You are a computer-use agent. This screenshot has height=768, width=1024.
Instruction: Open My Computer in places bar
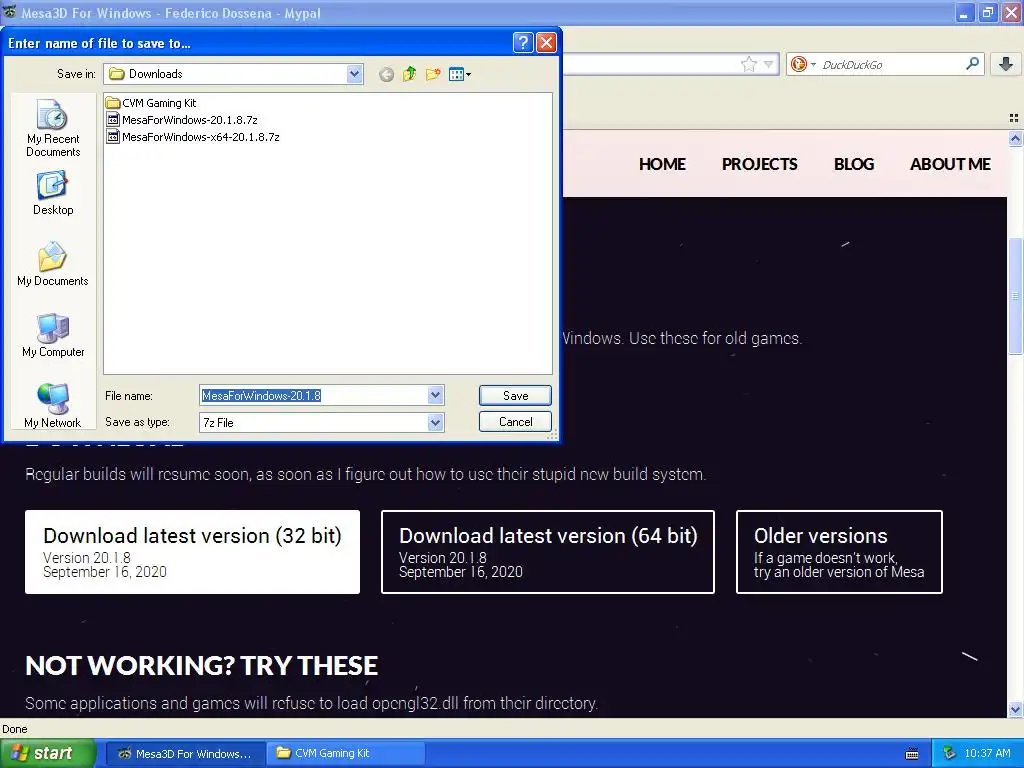[53, 335]
